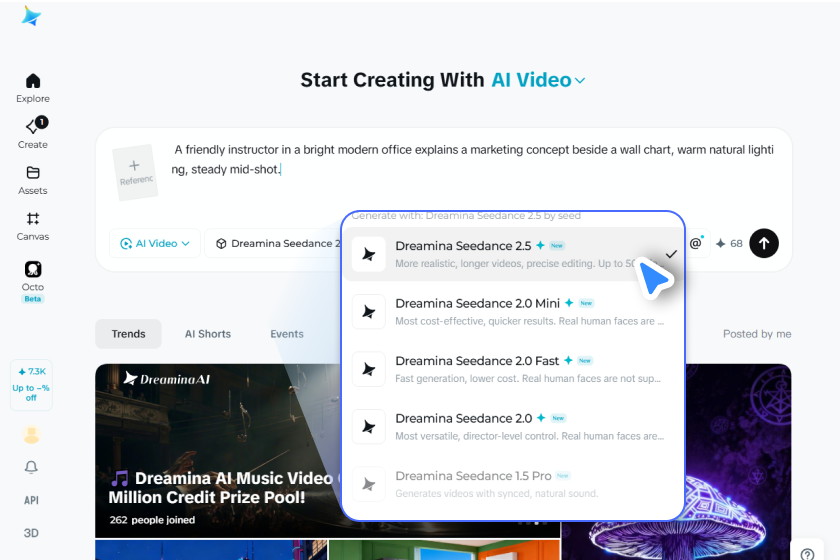Click the 68 credits indicator
This screenshot has height=560, width=840.
[729, 243]
